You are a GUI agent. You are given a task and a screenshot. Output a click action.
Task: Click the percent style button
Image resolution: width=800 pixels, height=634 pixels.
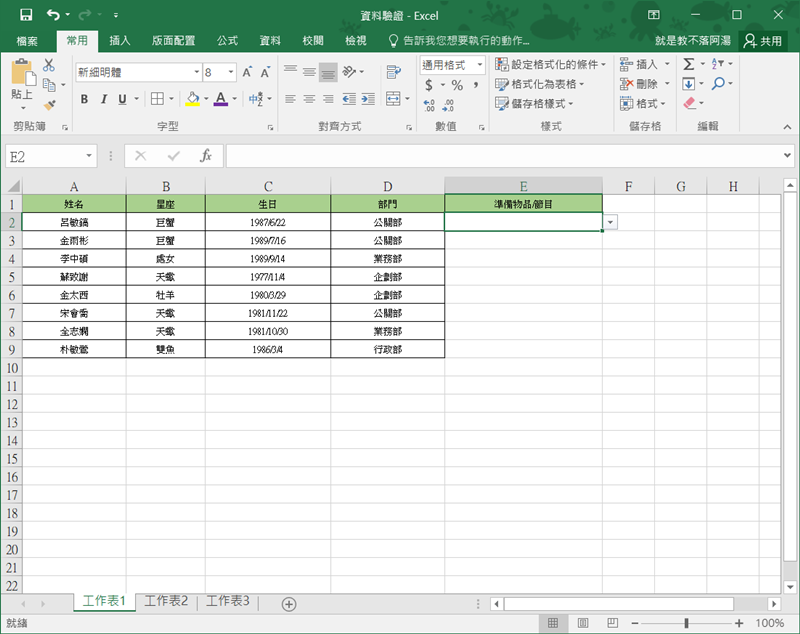pos(457,85)
